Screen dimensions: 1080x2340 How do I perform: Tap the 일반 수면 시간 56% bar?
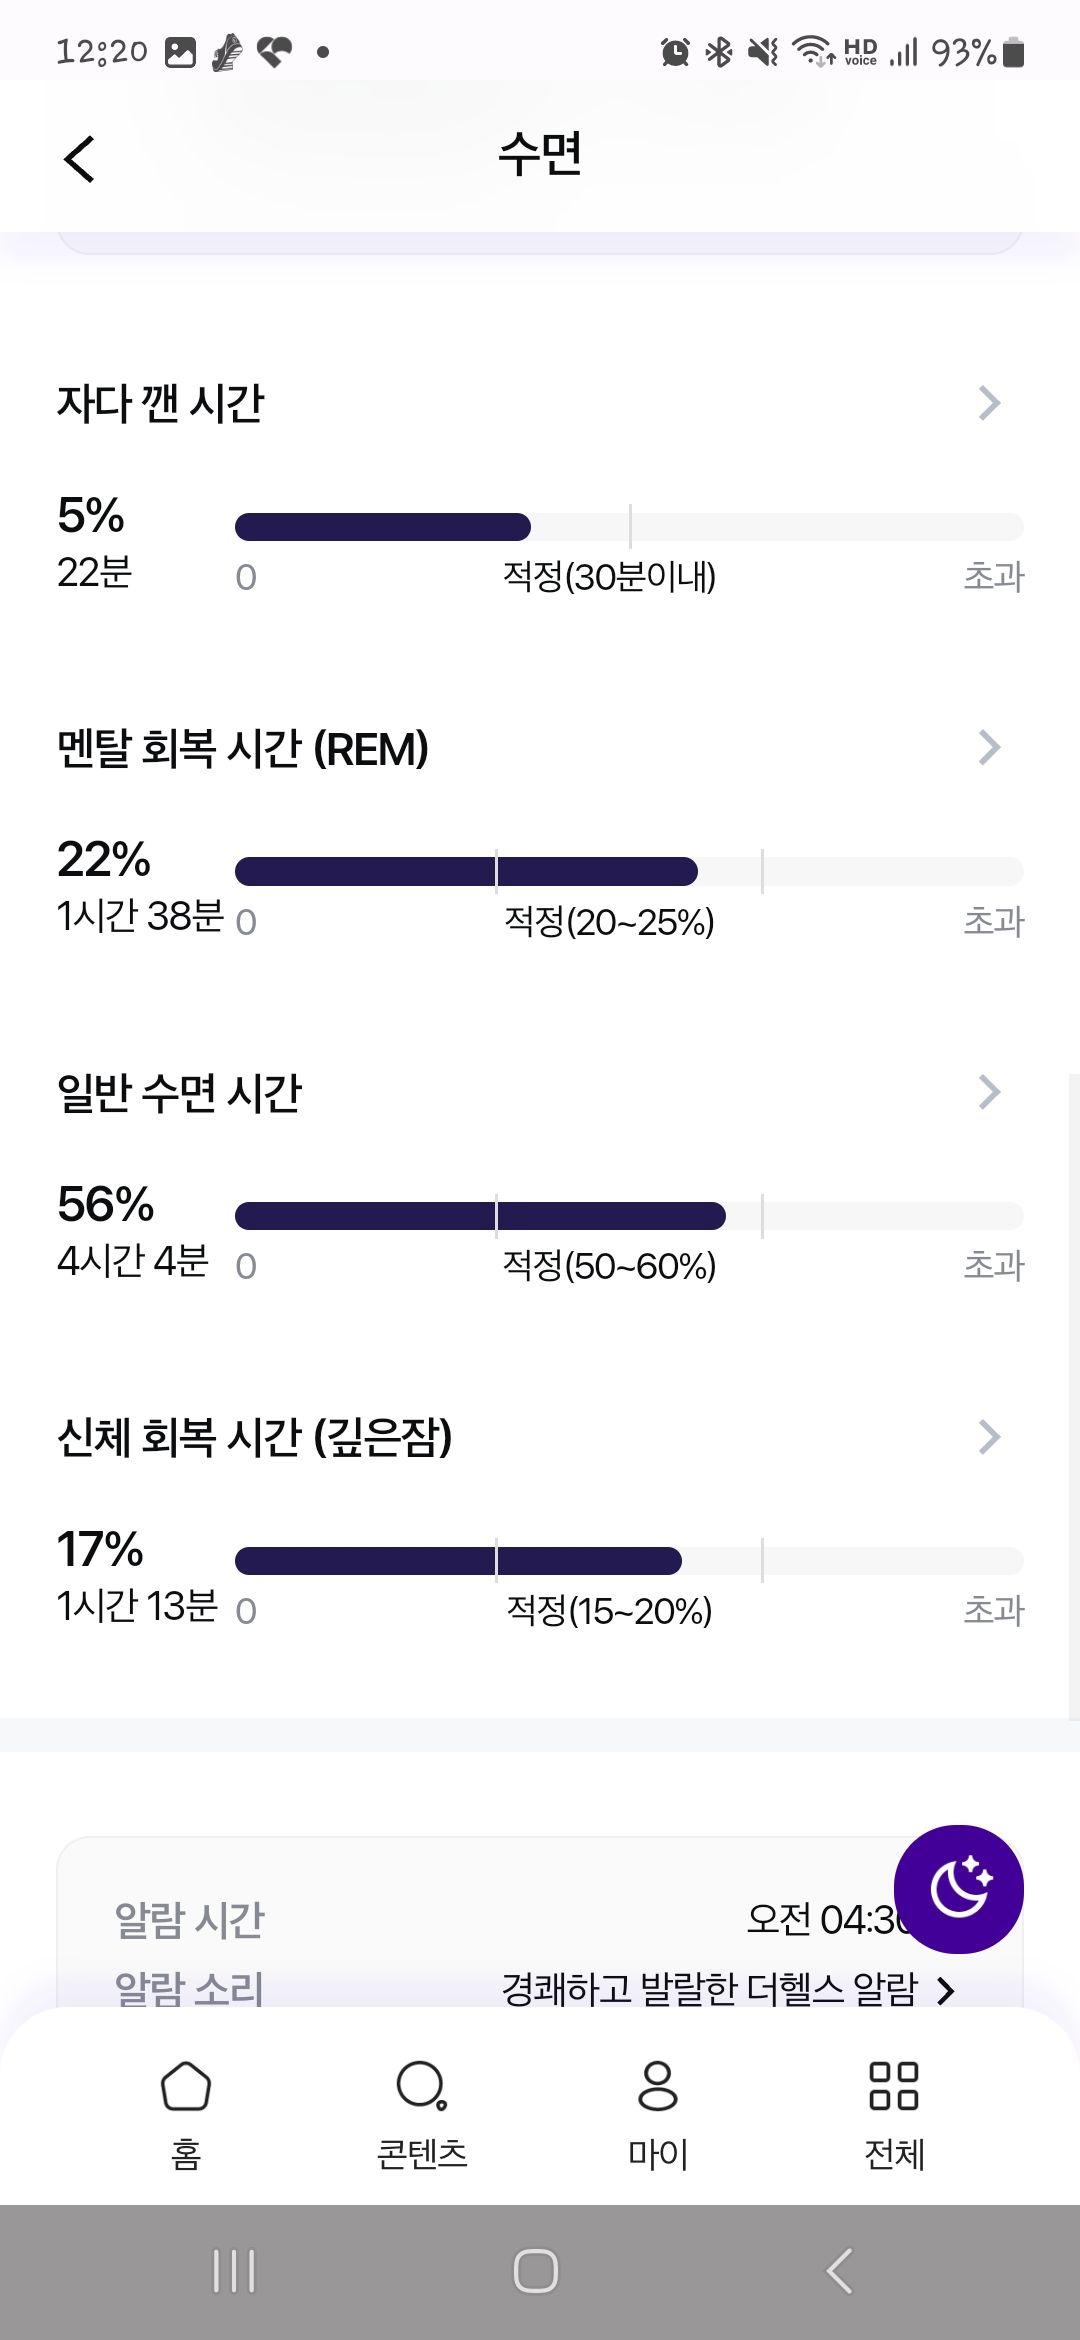[629, 1216]
